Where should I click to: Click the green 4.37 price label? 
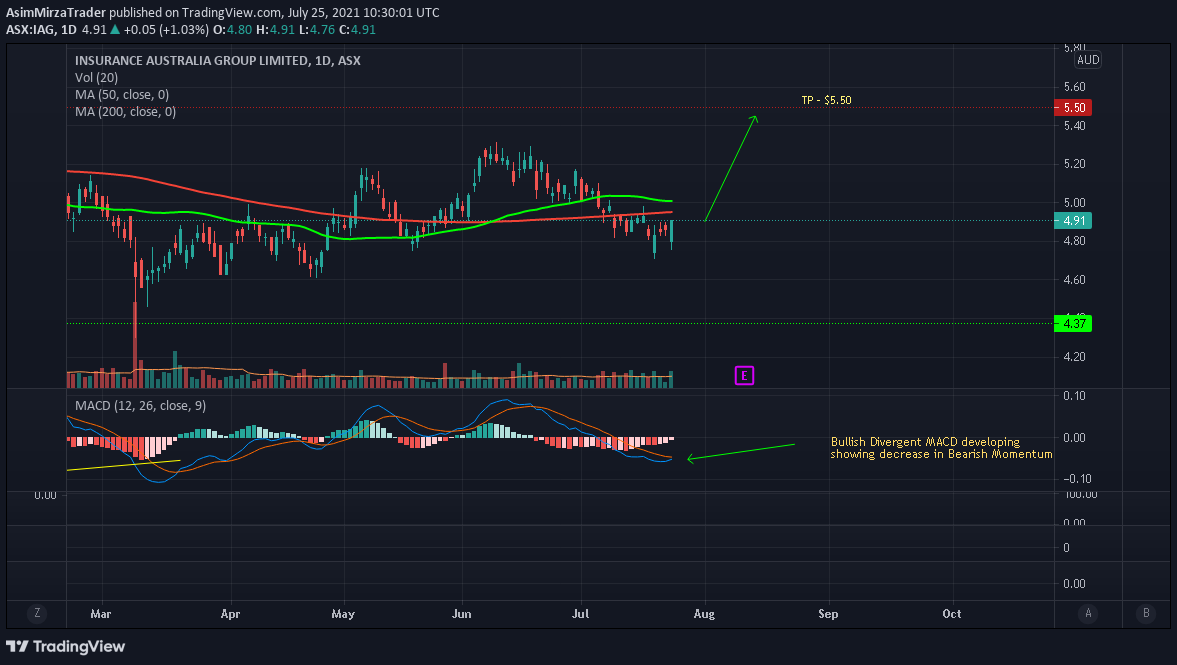pyautogui.click(x=1073, y=323)
